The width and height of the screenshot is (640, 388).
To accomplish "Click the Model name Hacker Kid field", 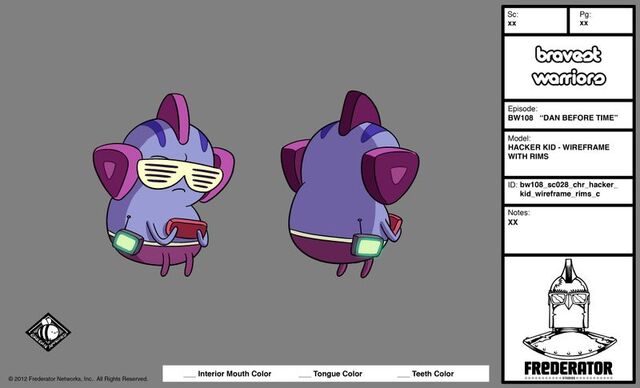I will pyautogui.click(x=568, y=153).
